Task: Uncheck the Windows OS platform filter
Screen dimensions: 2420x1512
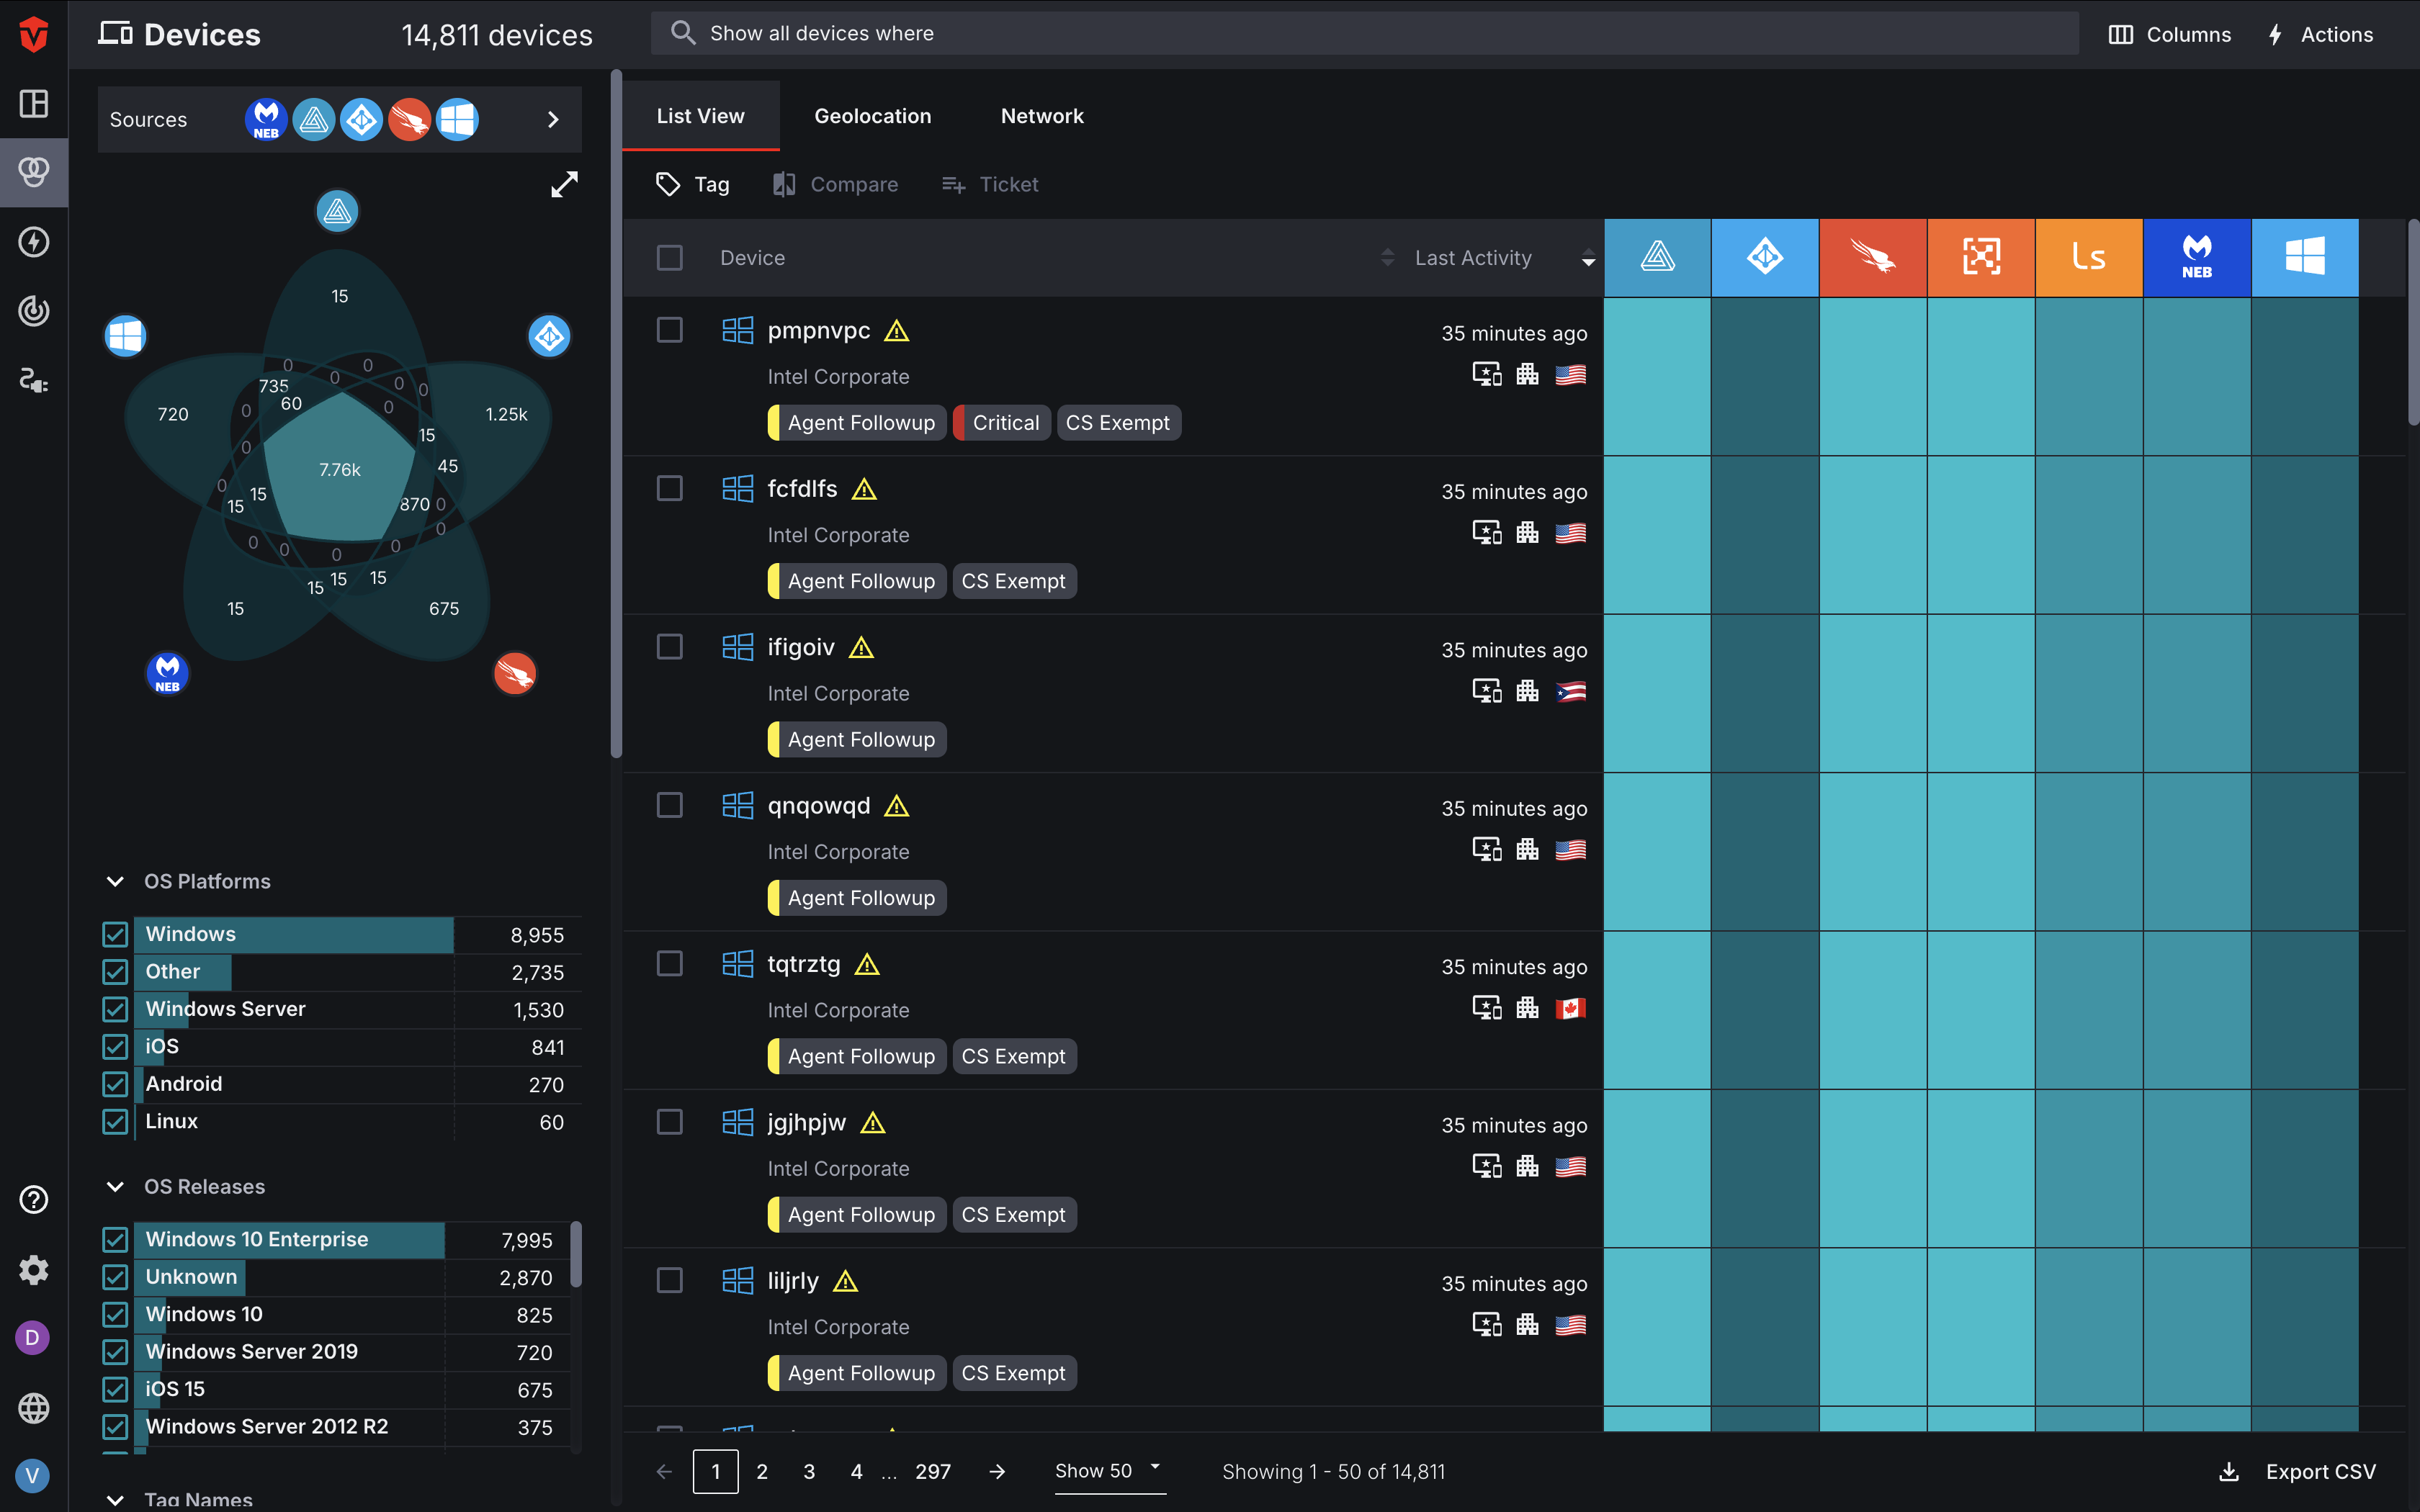Action: click(x=115, y=934)
